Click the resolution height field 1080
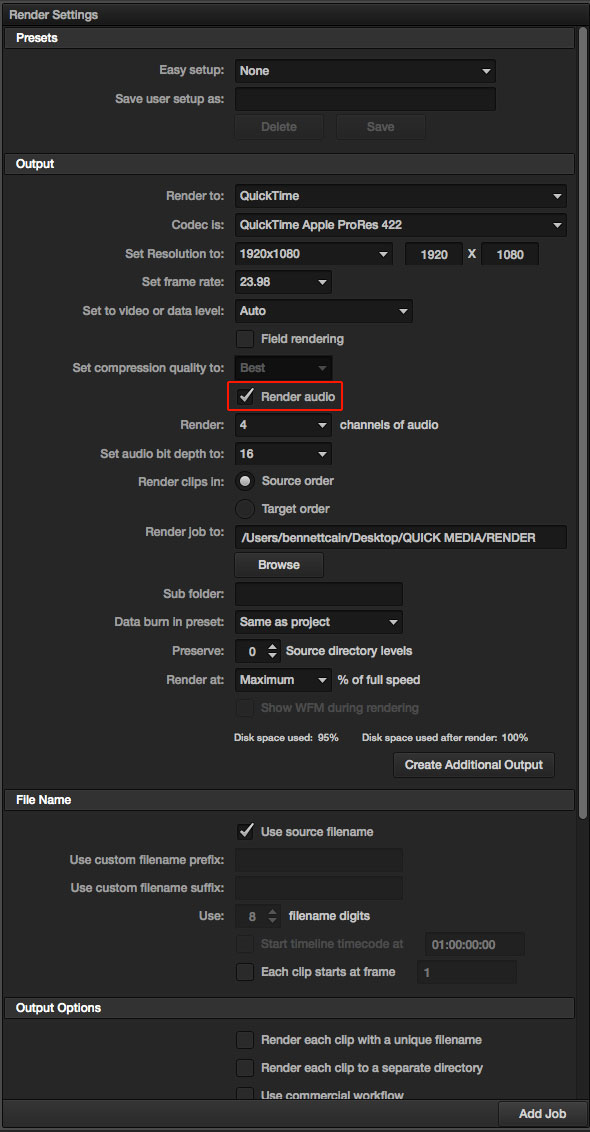 point(510,254)
